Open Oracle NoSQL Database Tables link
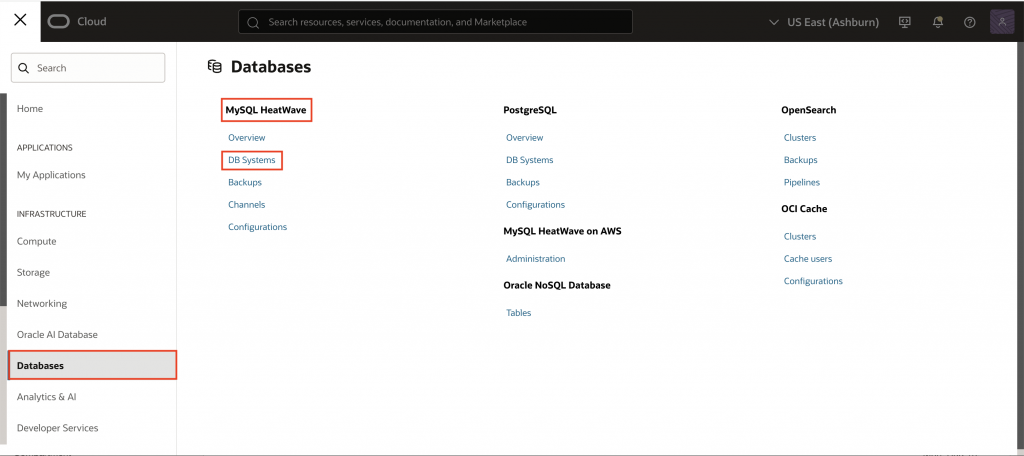Viewport: 1024px width, 456px height. pyautogui.click(x=519, y=313)
